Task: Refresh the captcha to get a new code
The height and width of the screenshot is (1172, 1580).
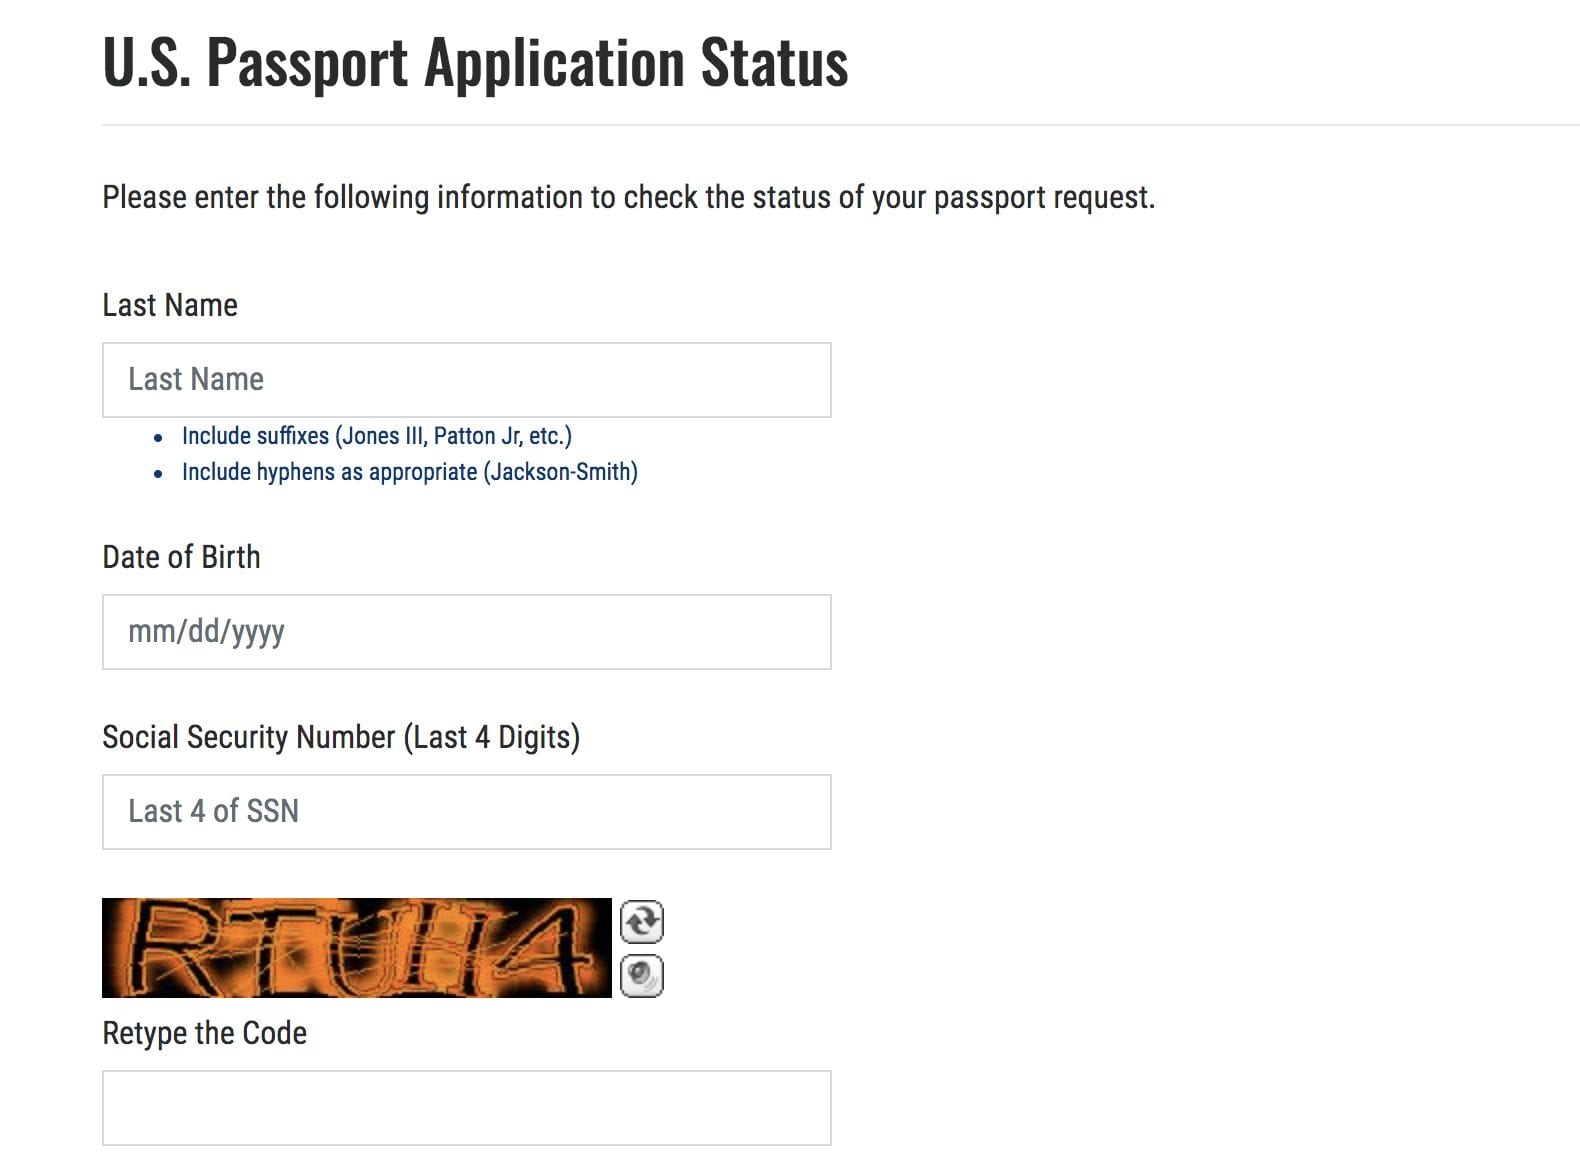Action: click(641, 921)
